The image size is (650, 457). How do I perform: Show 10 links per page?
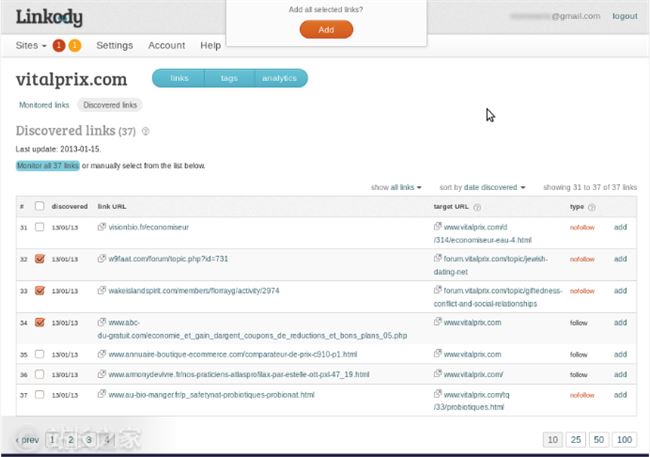click(x=553, y=440)
